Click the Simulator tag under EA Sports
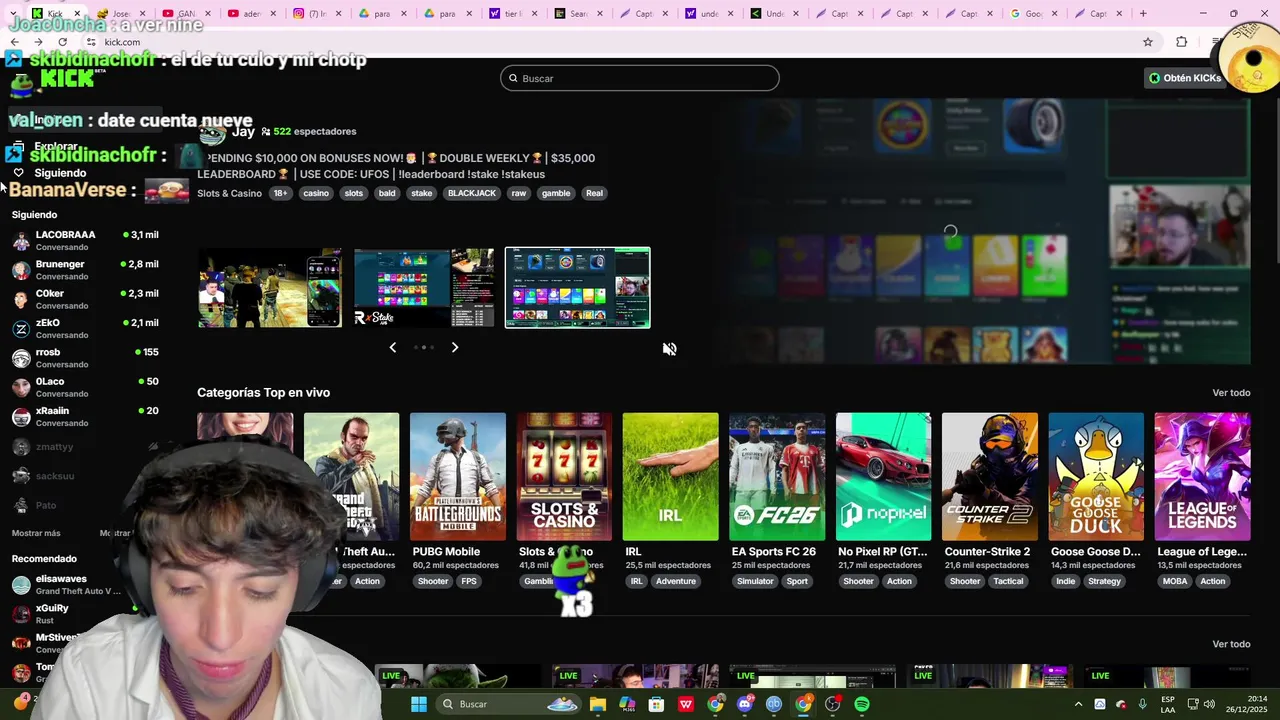Screen dimensions: 1280x720 point(755,581)
